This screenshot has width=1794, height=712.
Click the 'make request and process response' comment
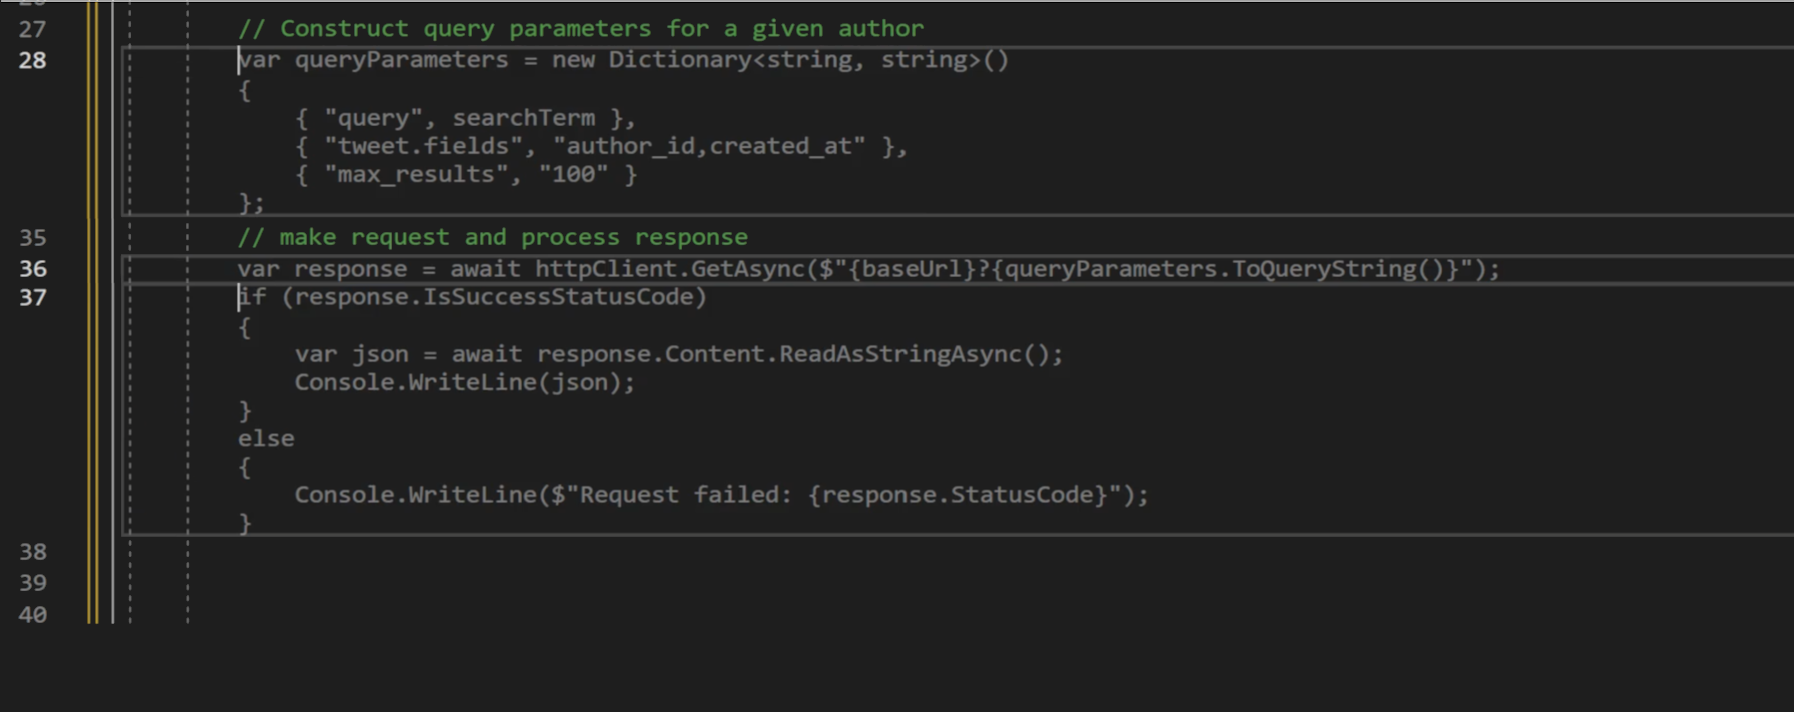(x=493, y=237)
